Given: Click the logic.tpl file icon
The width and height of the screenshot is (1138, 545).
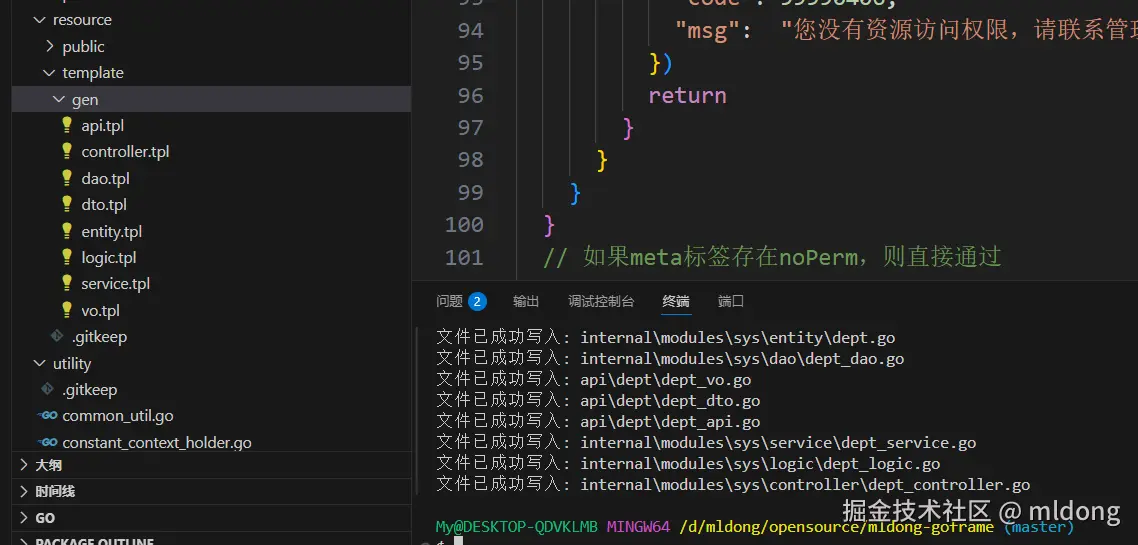Looking at the screenshot, I should (67, 257).
